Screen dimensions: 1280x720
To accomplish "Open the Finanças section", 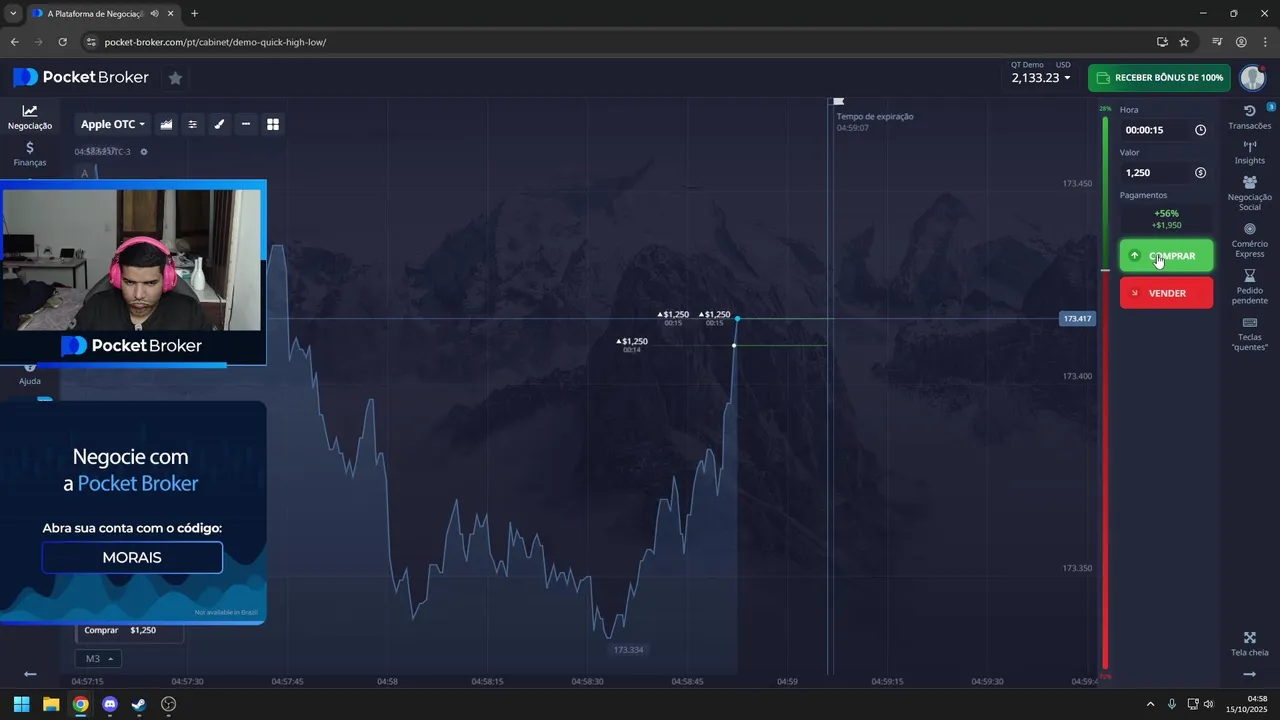I will click(29, 153).
